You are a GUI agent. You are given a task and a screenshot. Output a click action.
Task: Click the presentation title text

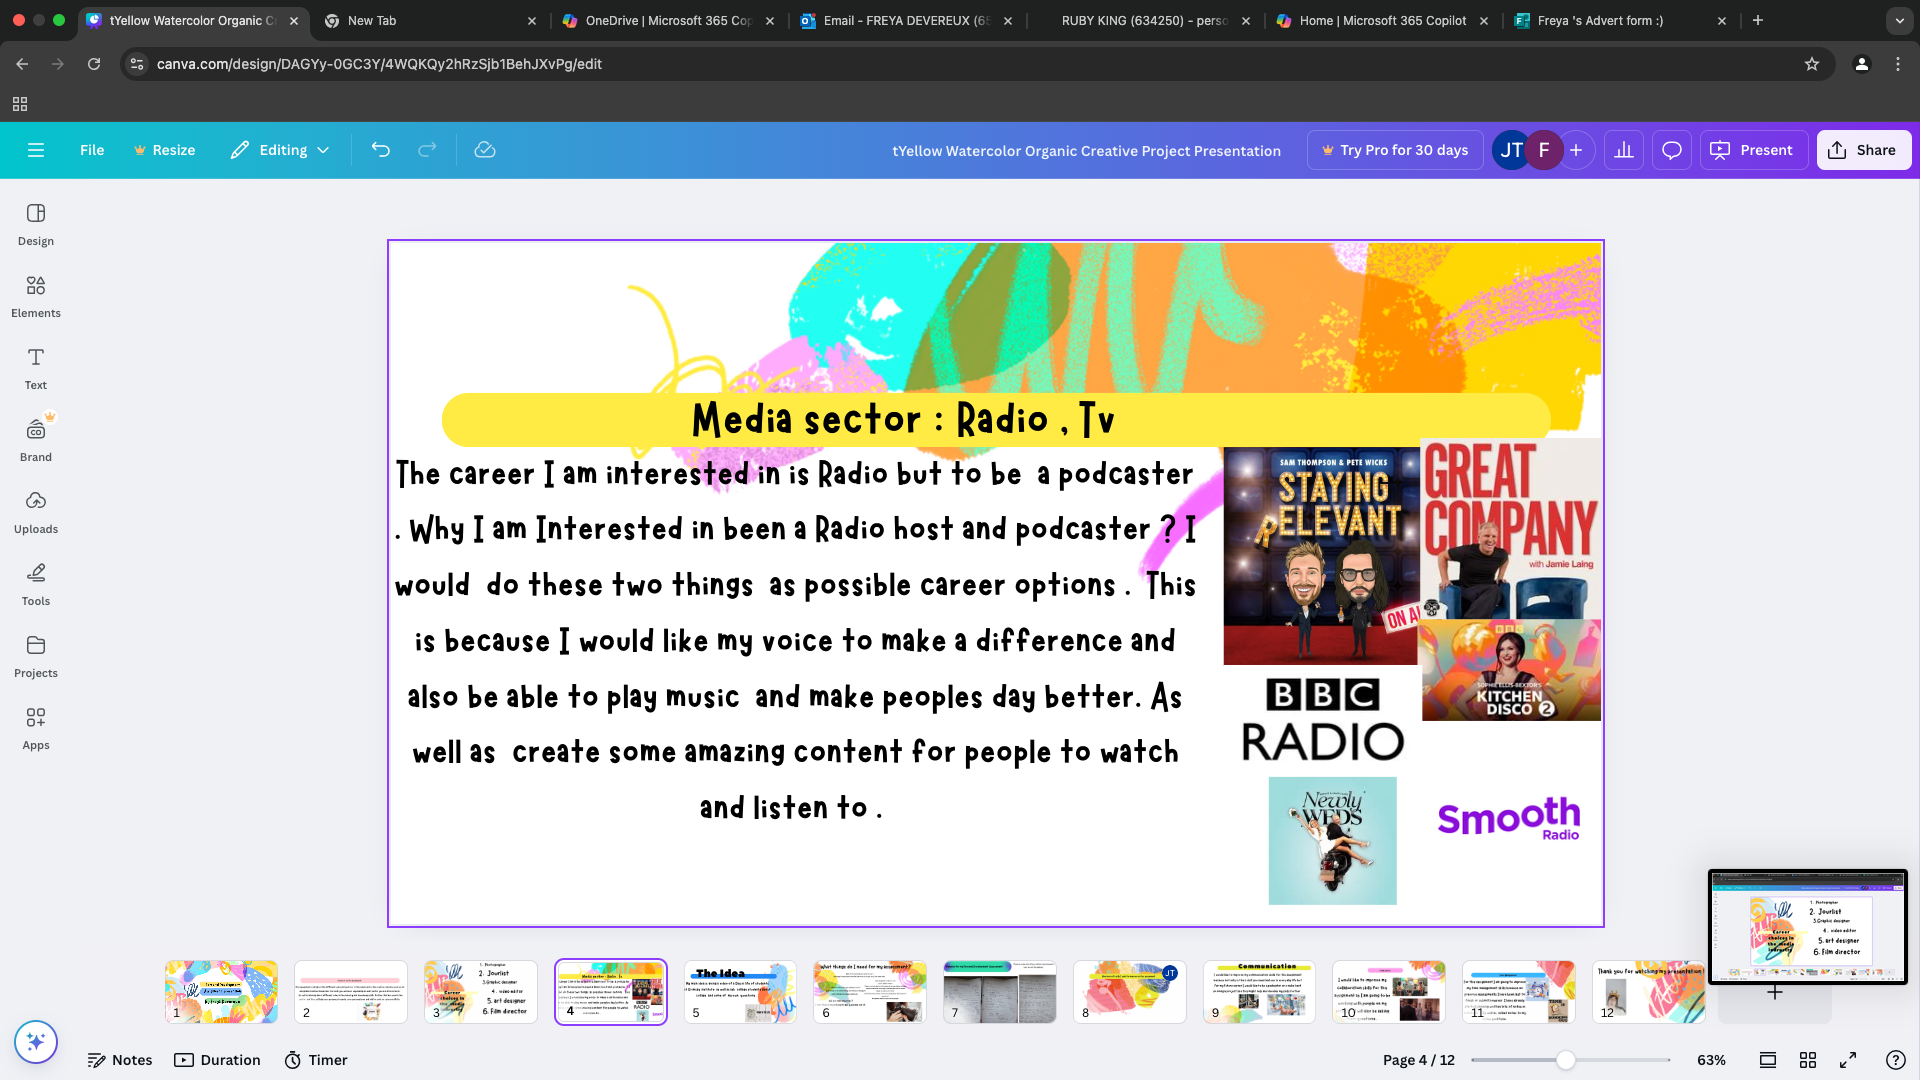(x=1086, y=151)
